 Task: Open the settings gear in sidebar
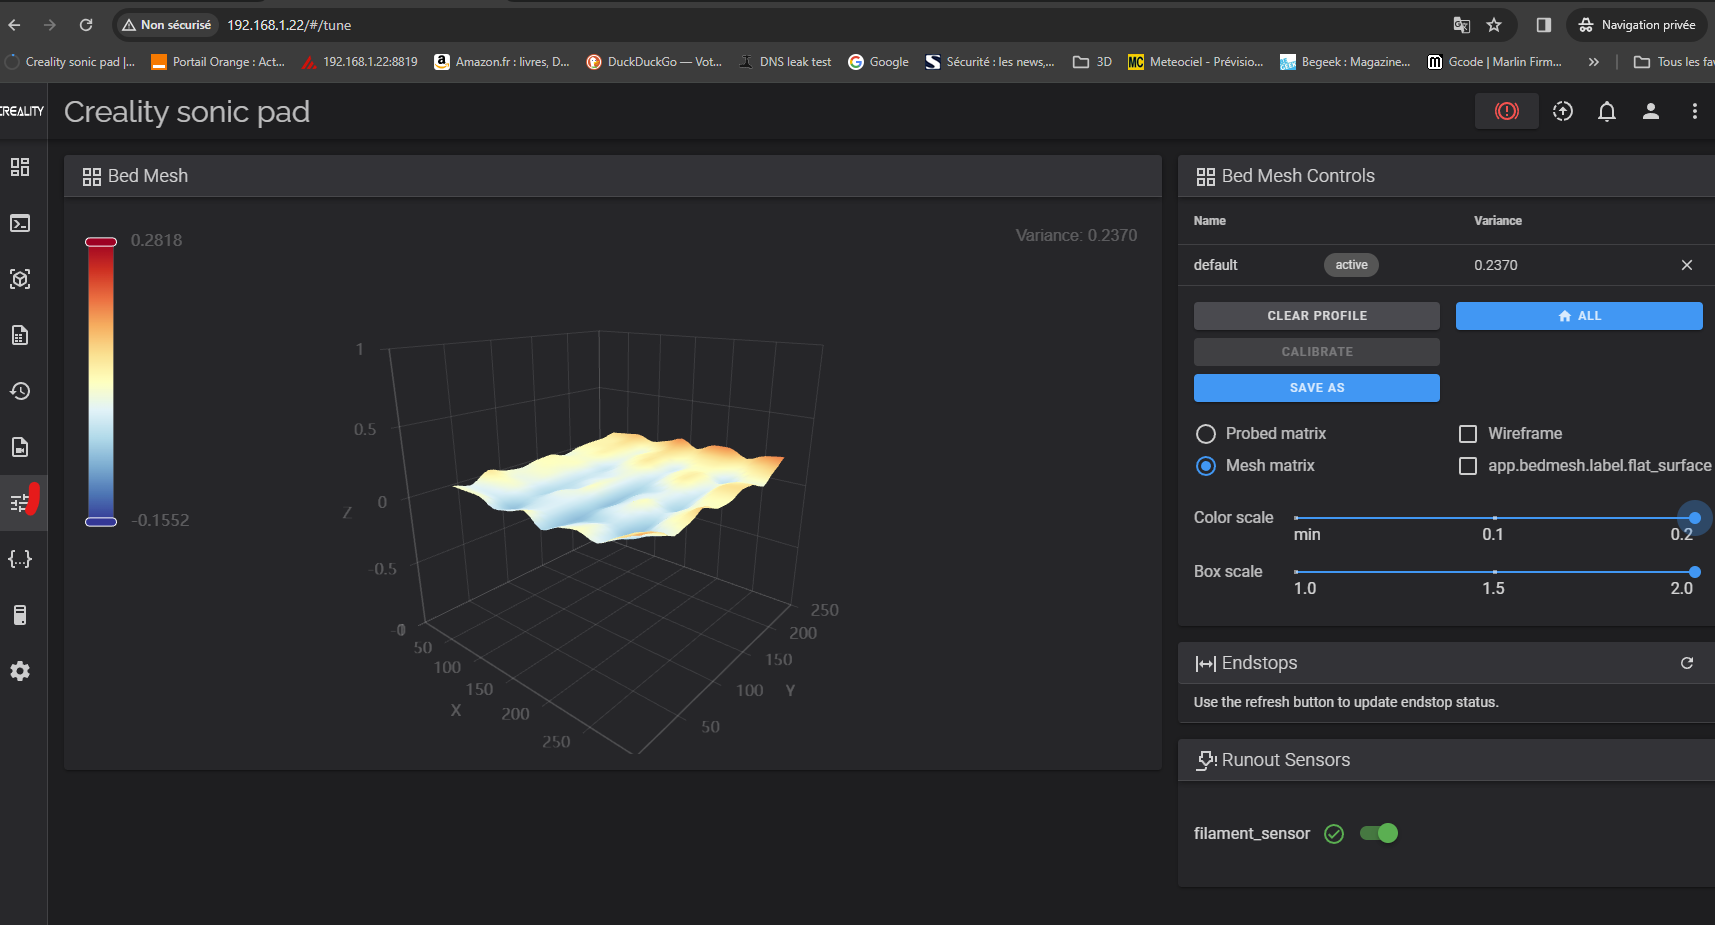20,671
